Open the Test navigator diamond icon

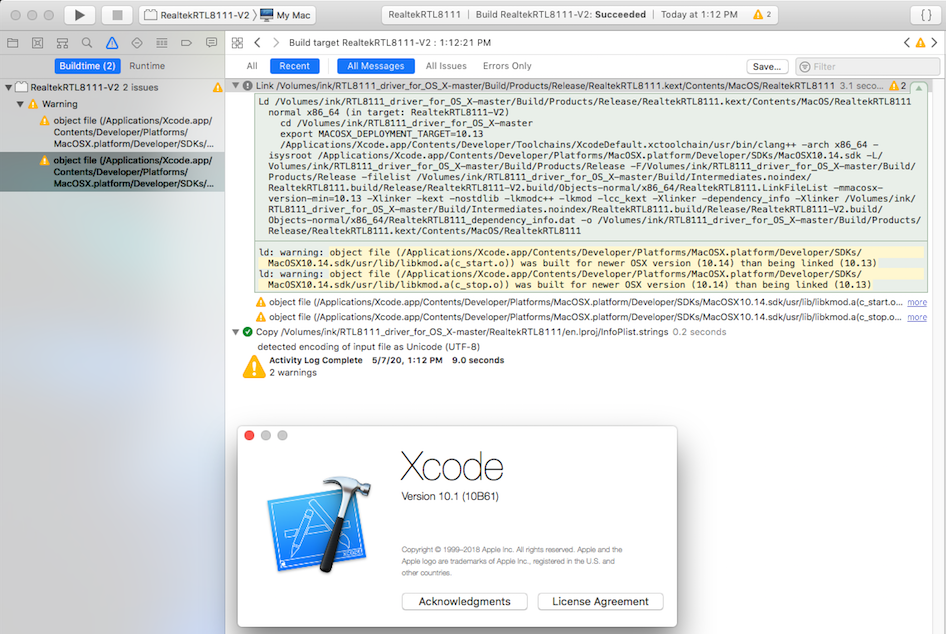[x=137, y=43]
